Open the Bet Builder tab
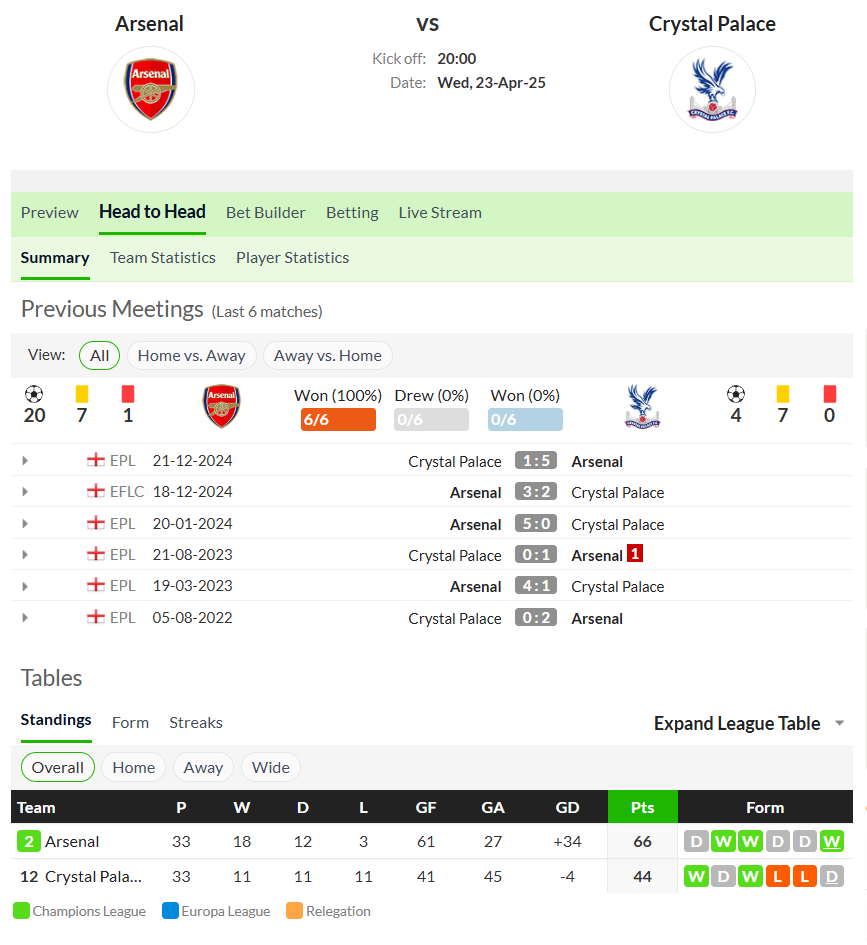Viewport: 867px width, 945px height. click(266, 213)
